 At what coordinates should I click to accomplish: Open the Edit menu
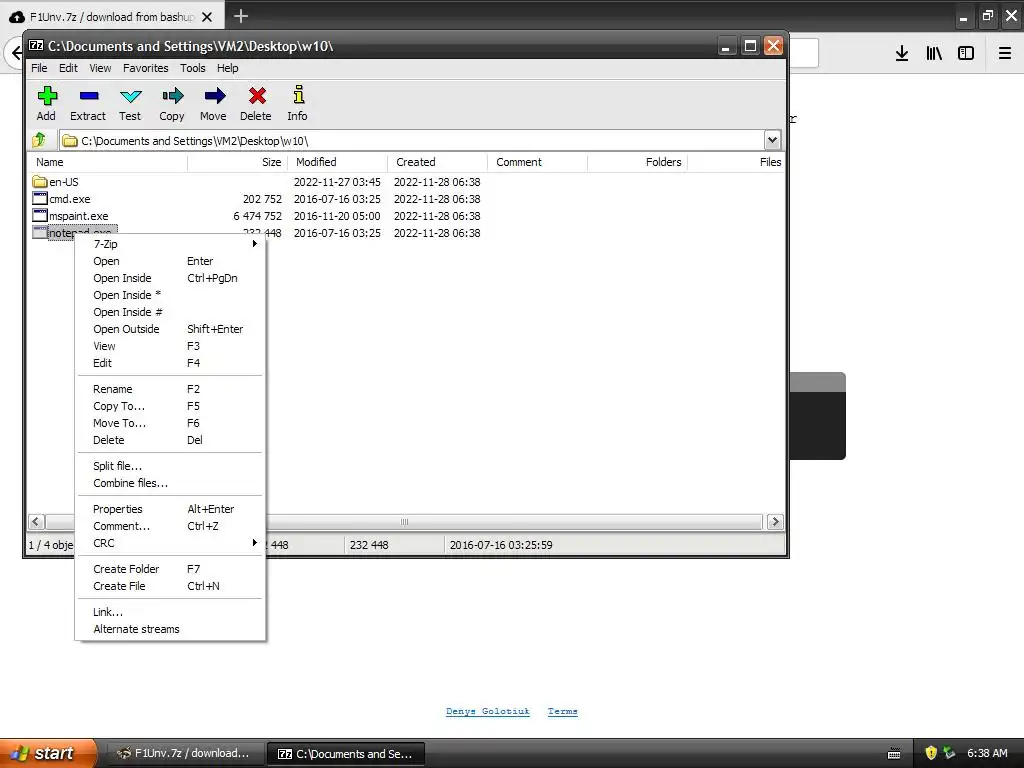pos(68,68)
